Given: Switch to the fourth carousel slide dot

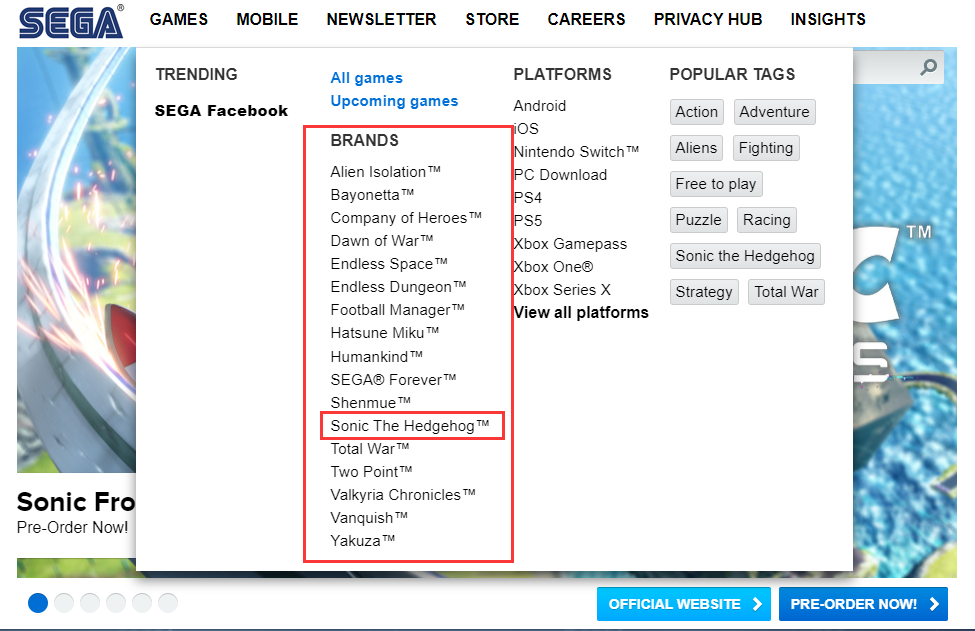Looking at the screenshot, I should tap(116, 602).
